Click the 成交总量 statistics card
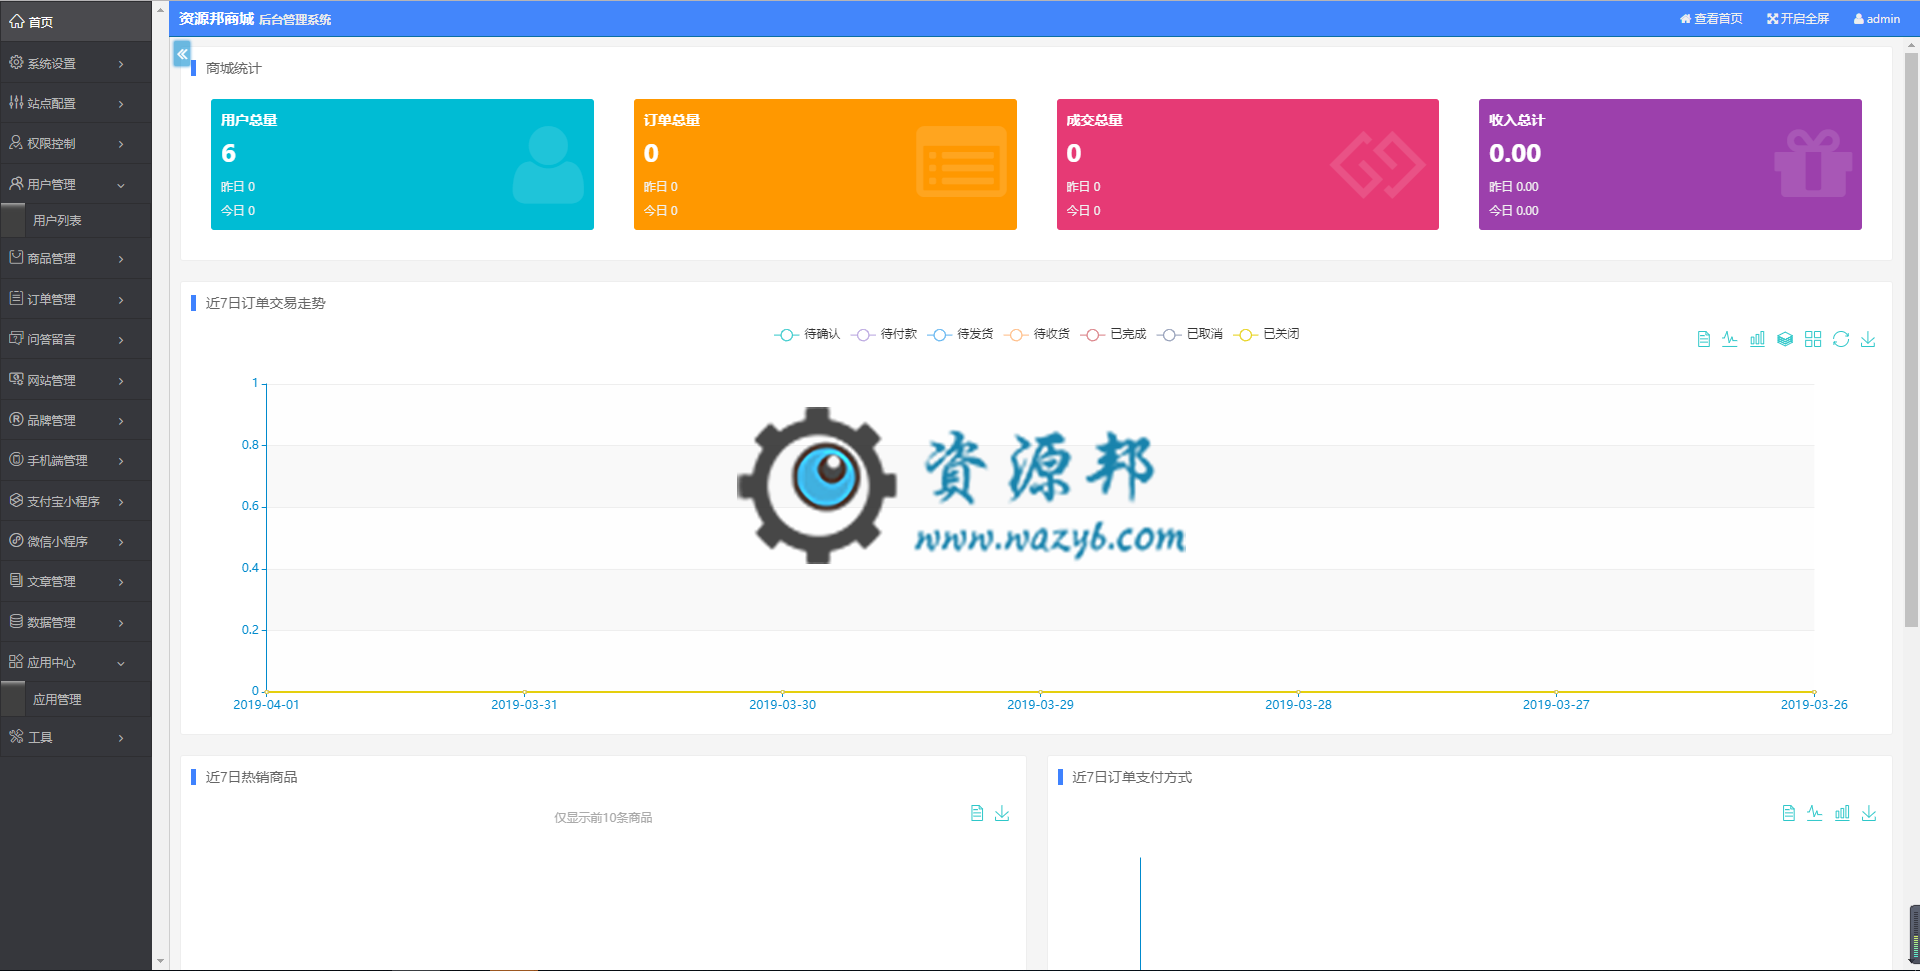 [x=1247, y=164]
